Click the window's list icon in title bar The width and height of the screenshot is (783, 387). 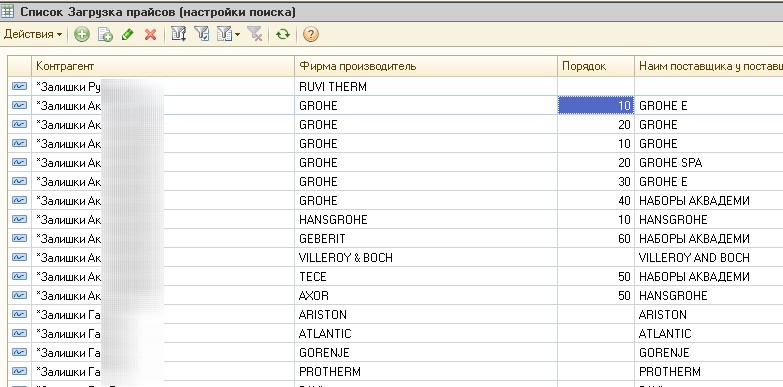(7, 11)
